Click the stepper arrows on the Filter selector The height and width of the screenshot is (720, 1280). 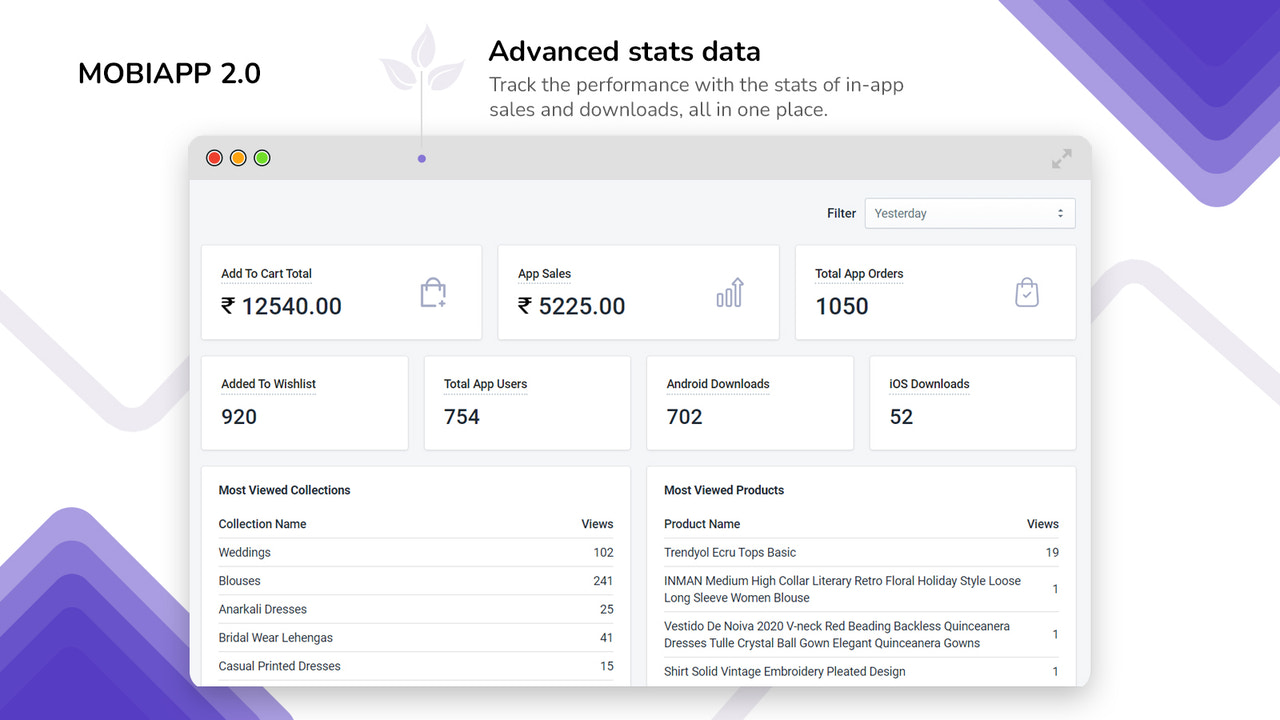click(1059, 213)
